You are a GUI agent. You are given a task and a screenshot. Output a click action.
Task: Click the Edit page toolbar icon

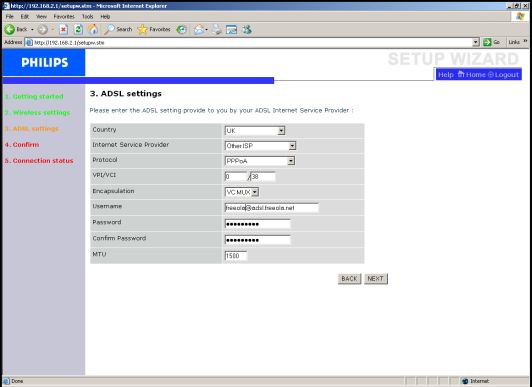[x=231, y=30]
